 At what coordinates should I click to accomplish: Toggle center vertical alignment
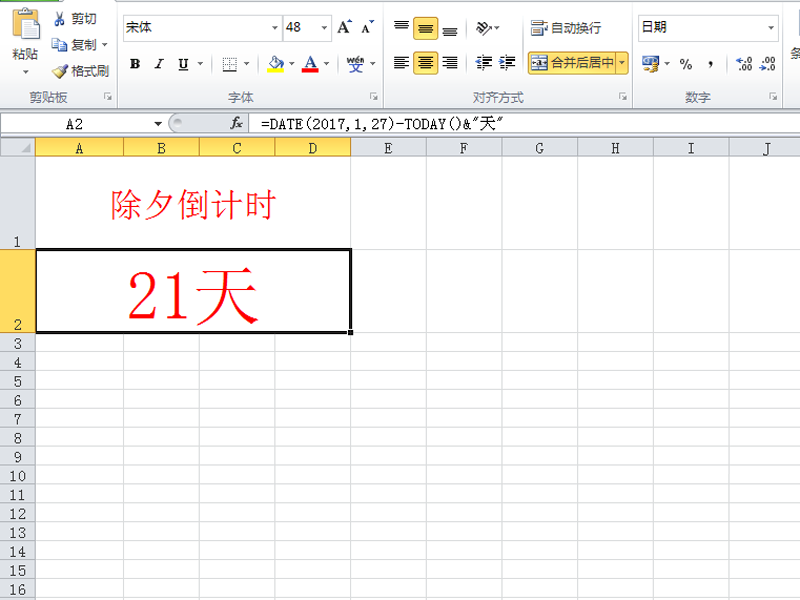tap(427, 26)
